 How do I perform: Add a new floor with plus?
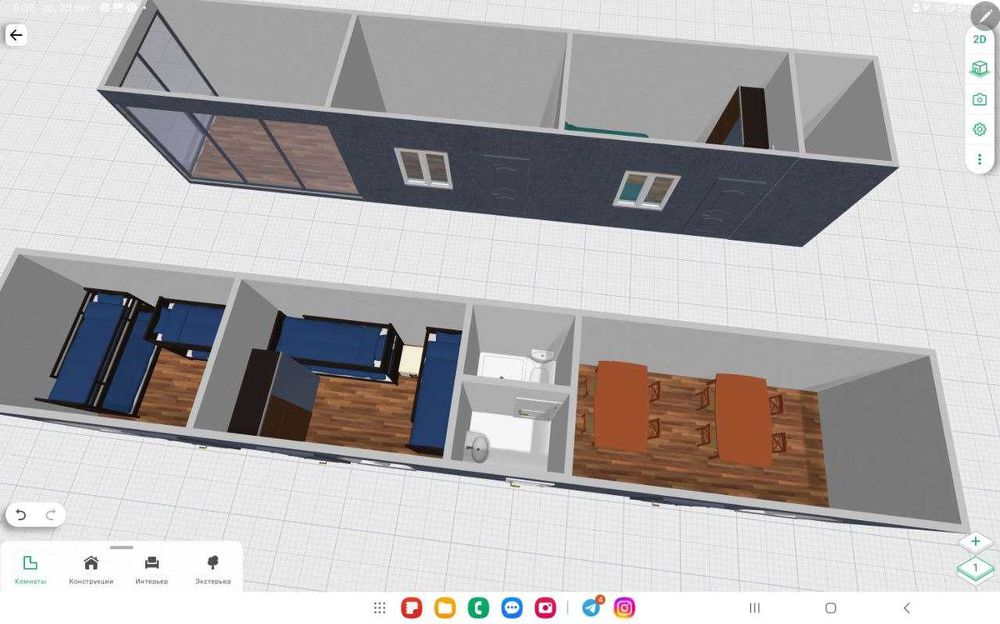(x=975, y=542)
